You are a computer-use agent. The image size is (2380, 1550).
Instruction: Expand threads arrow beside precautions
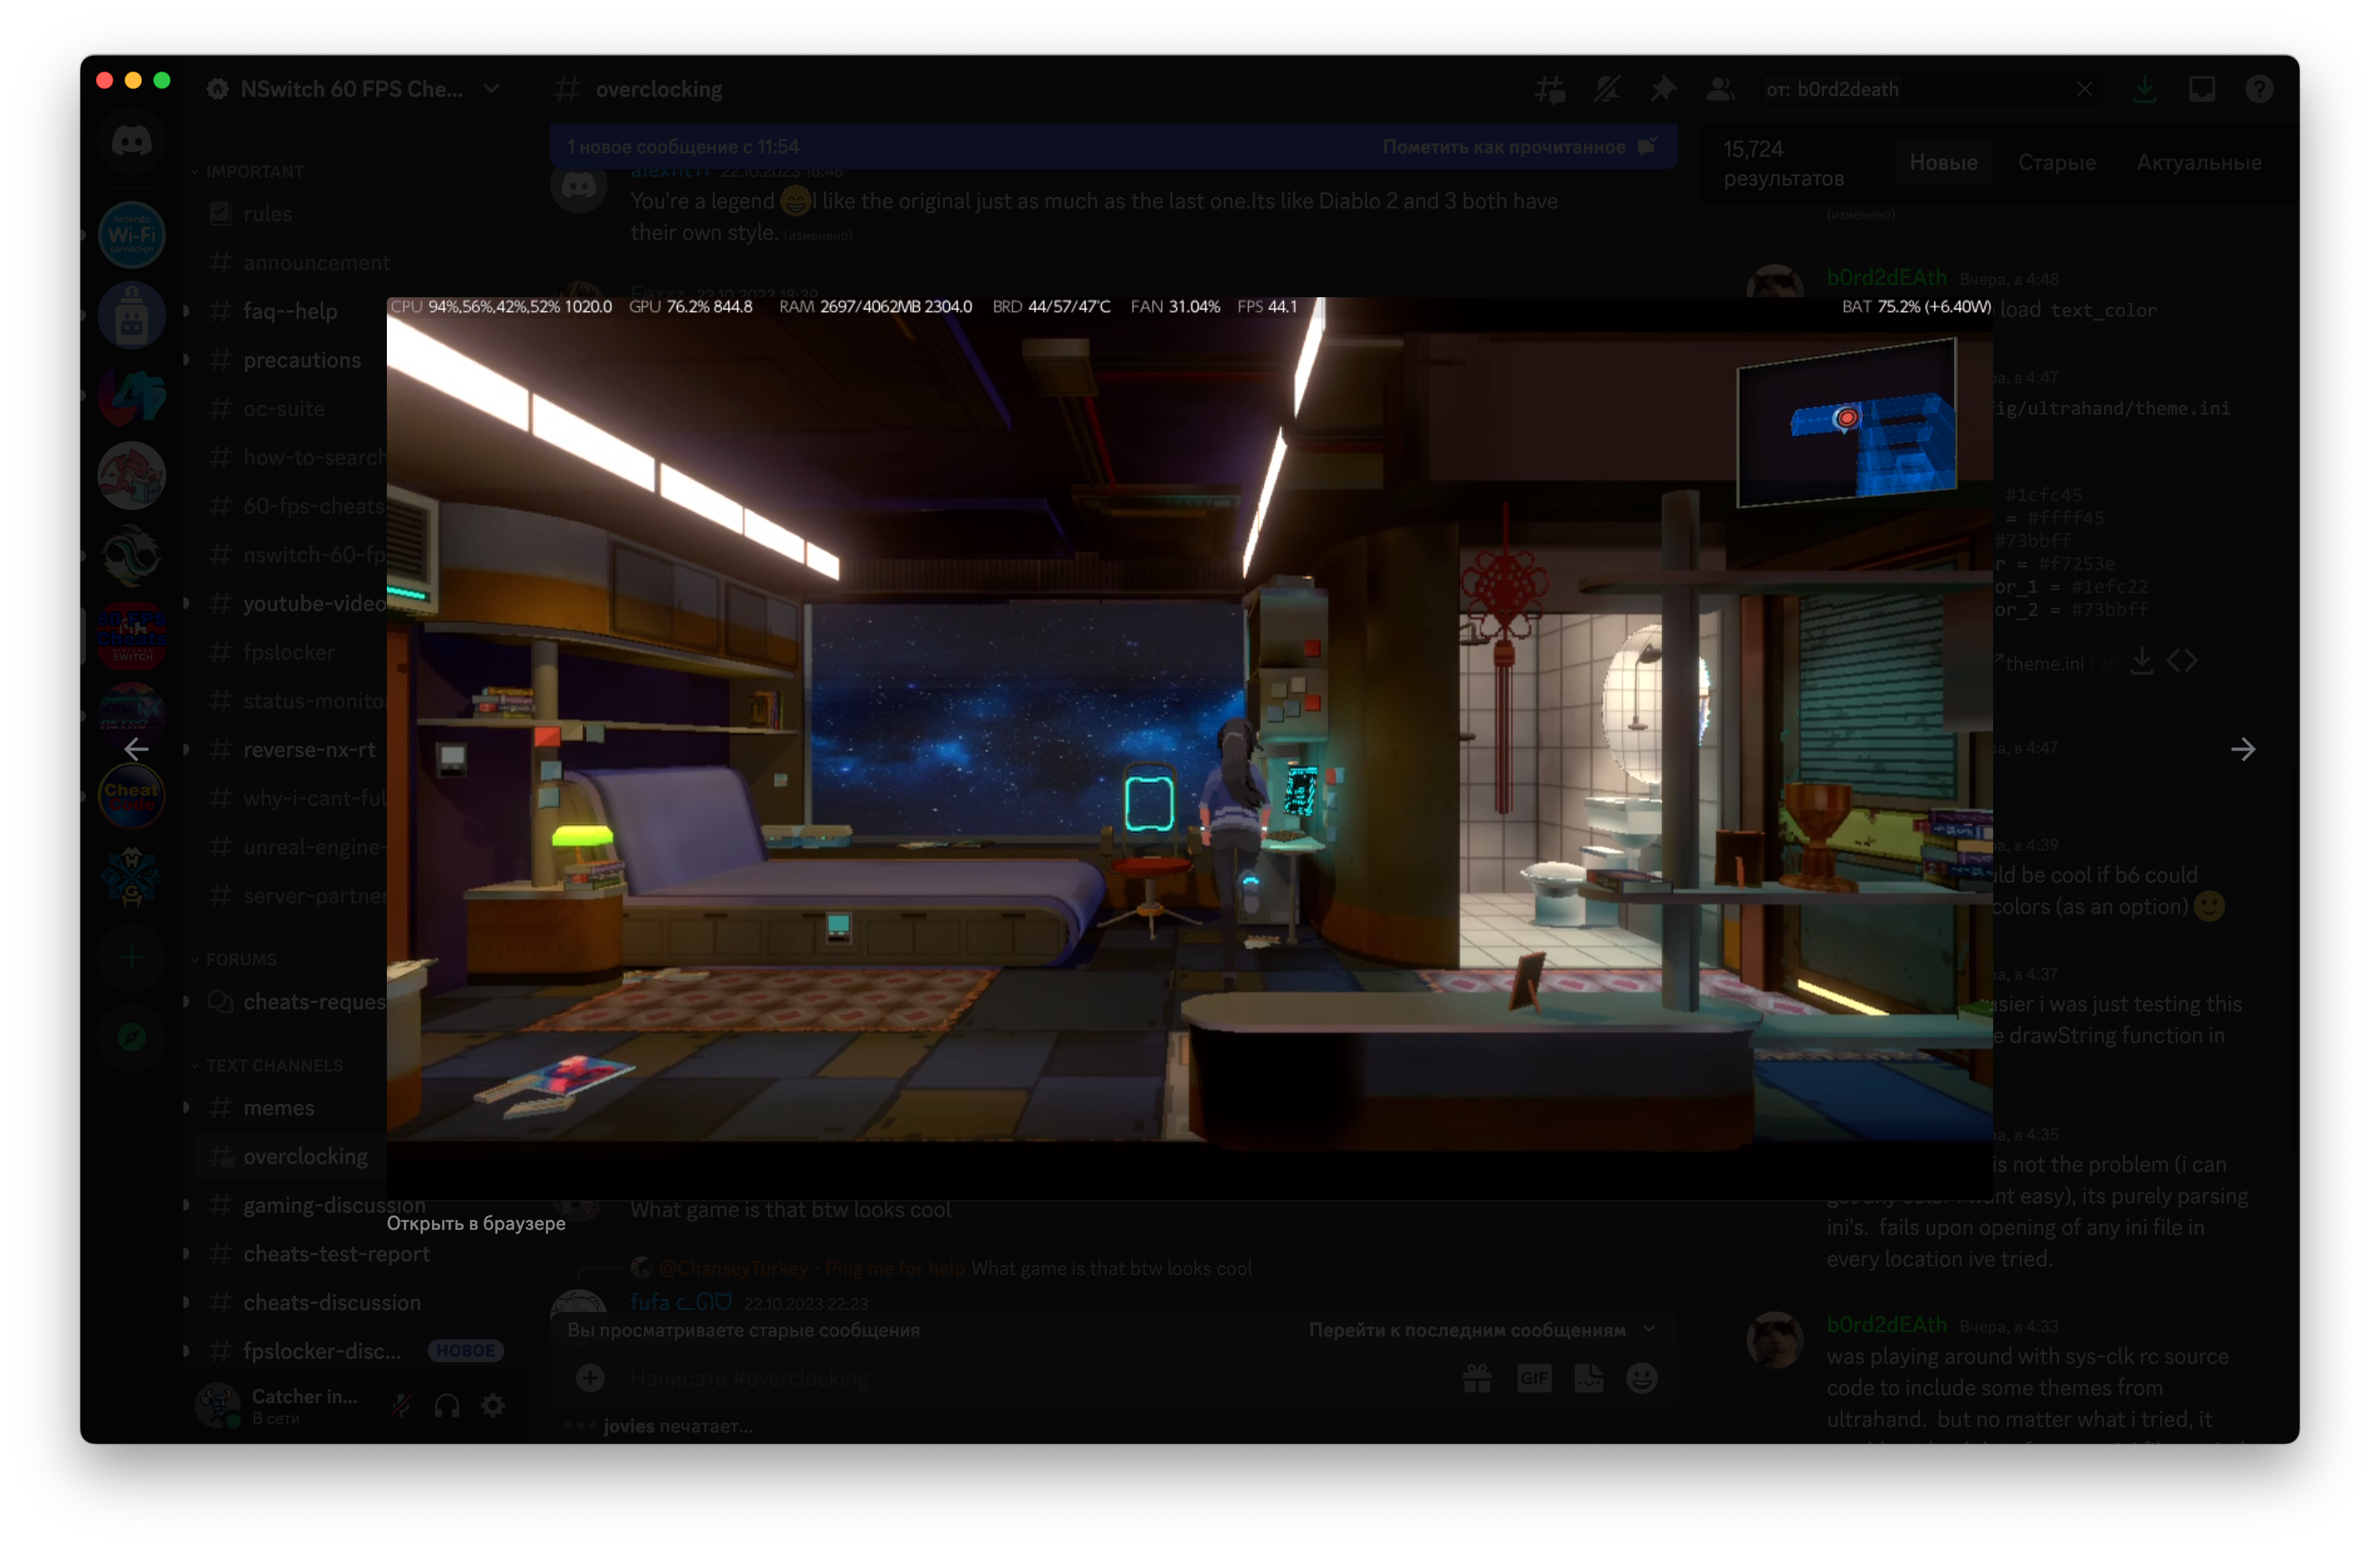[187, 359]
